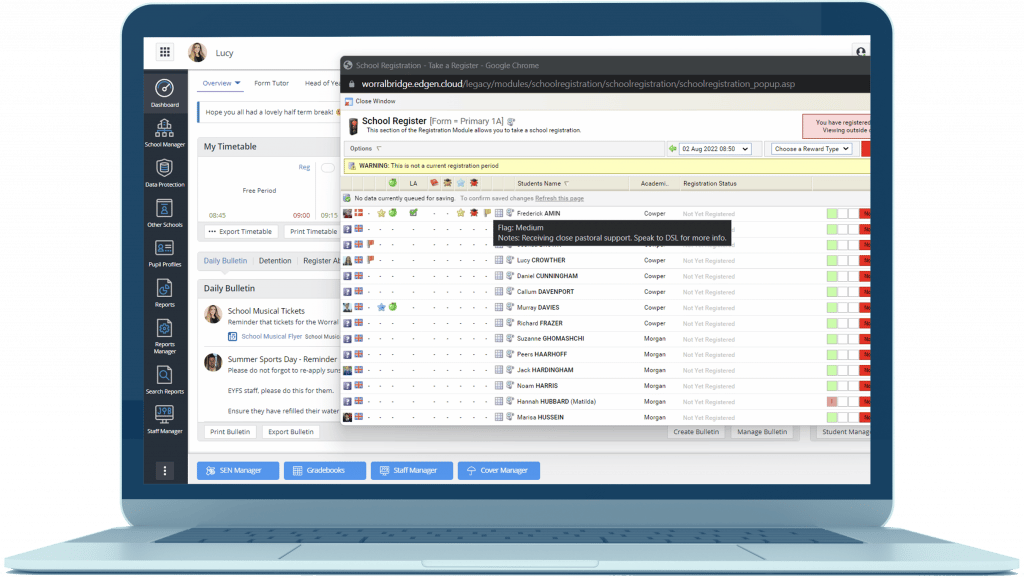Open Data Protection in the sidebar
This screenshot has width=1024, height=578.
click(x=165, y=173)
